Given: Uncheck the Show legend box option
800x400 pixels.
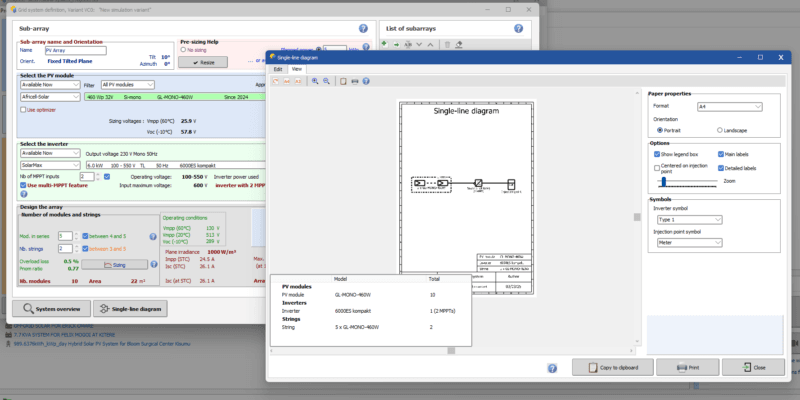Looking at the screenshot, I should coord(656,155).
